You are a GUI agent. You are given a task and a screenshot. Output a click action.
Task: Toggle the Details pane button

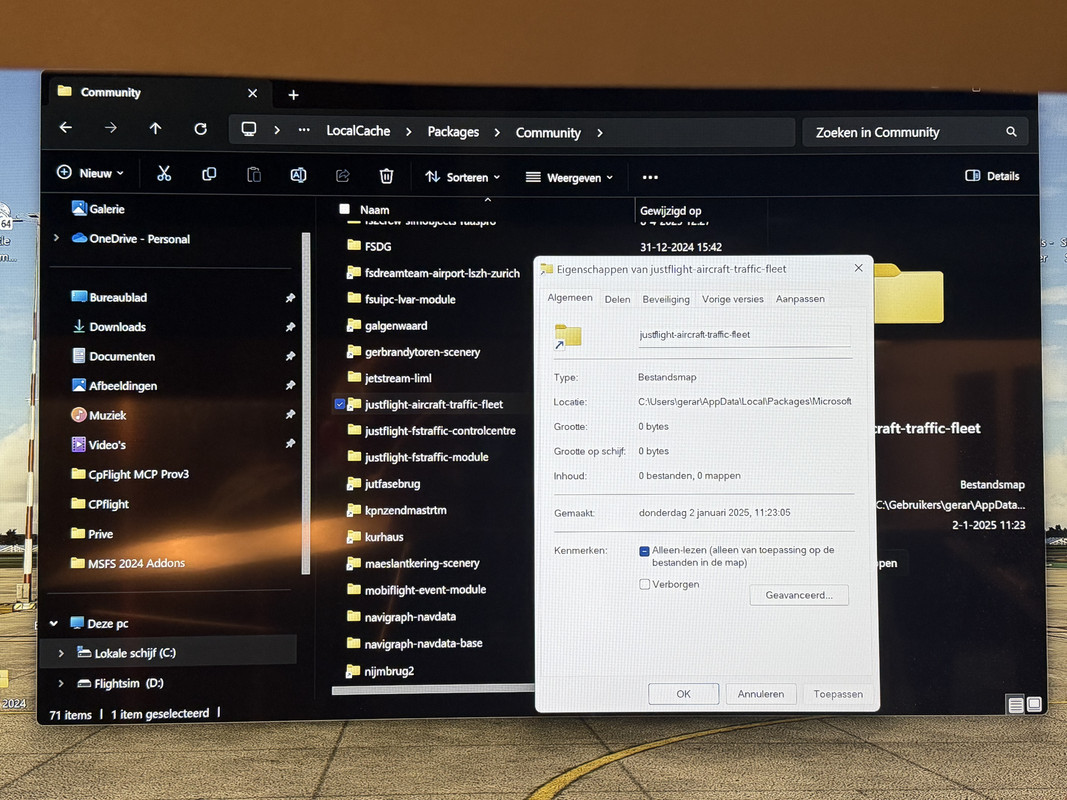(x=992, y=176)
